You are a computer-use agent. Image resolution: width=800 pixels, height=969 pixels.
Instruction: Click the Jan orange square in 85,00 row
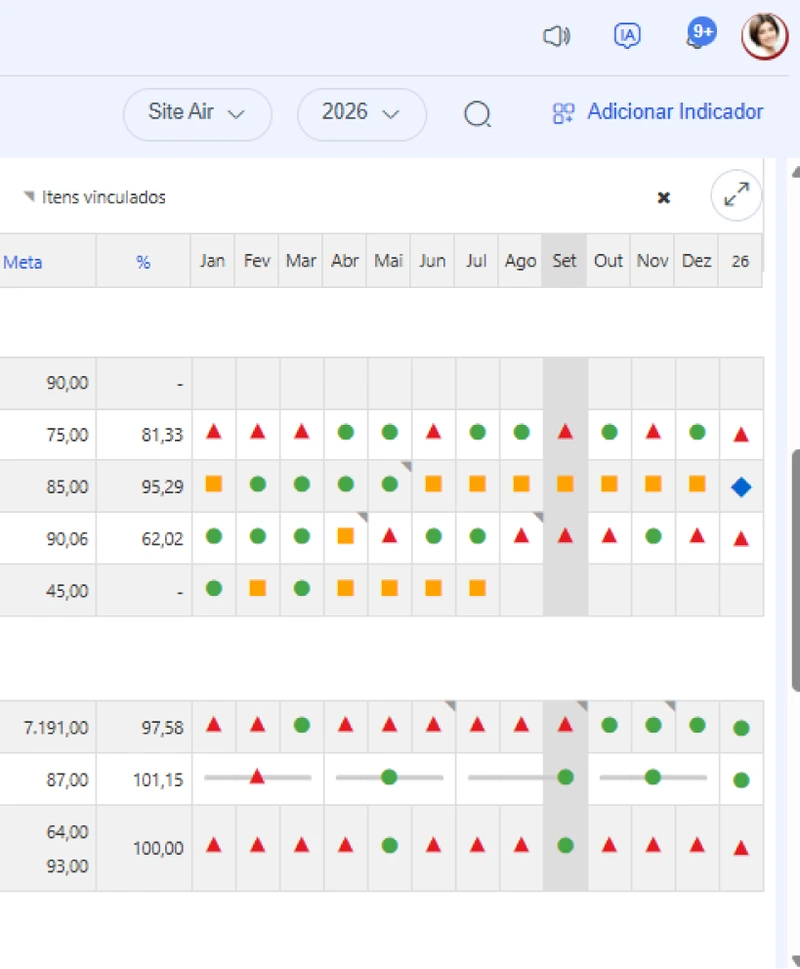click(214, 484)
